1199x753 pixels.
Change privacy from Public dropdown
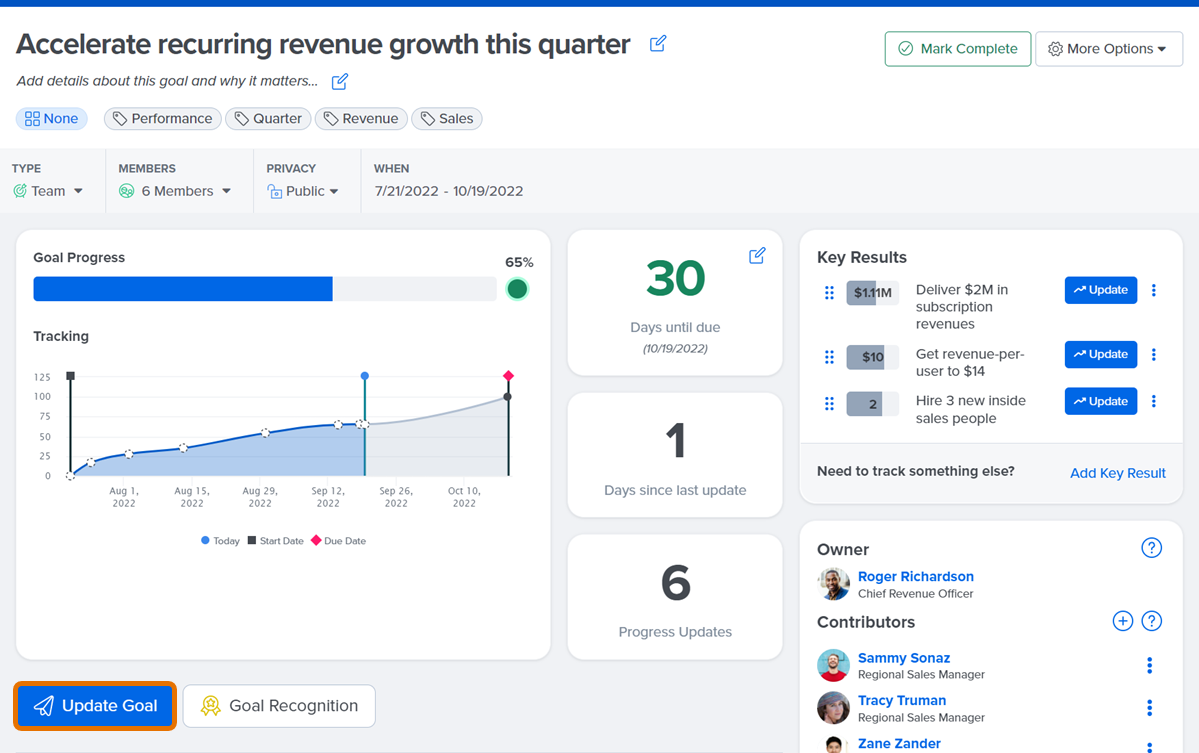point(303,191)
